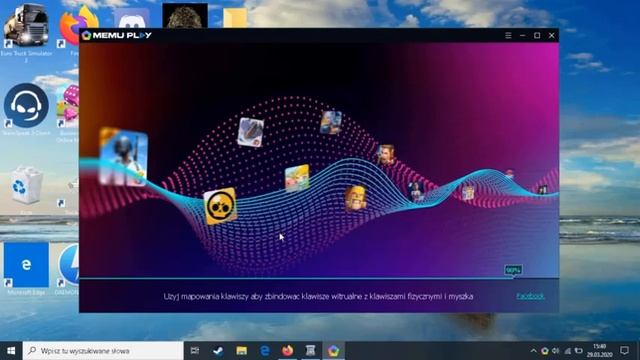640x360 pixels.
Task: Maximize the MEmu Play window
Action: tap(537, 36)
